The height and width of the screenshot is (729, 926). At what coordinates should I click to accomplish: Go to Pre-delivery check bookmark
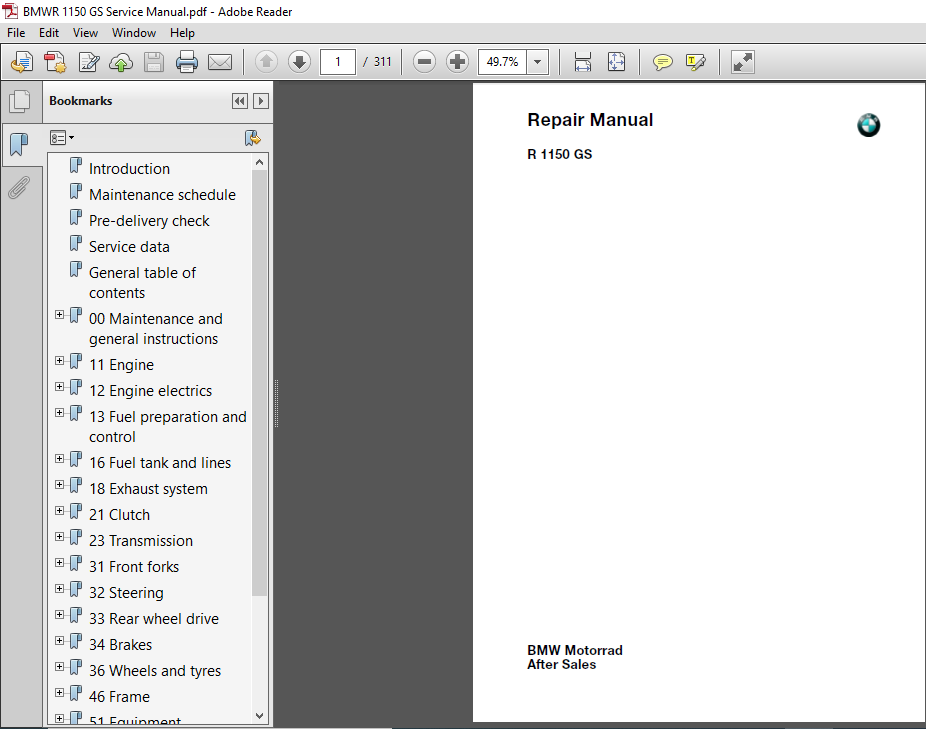pos(149,221)
